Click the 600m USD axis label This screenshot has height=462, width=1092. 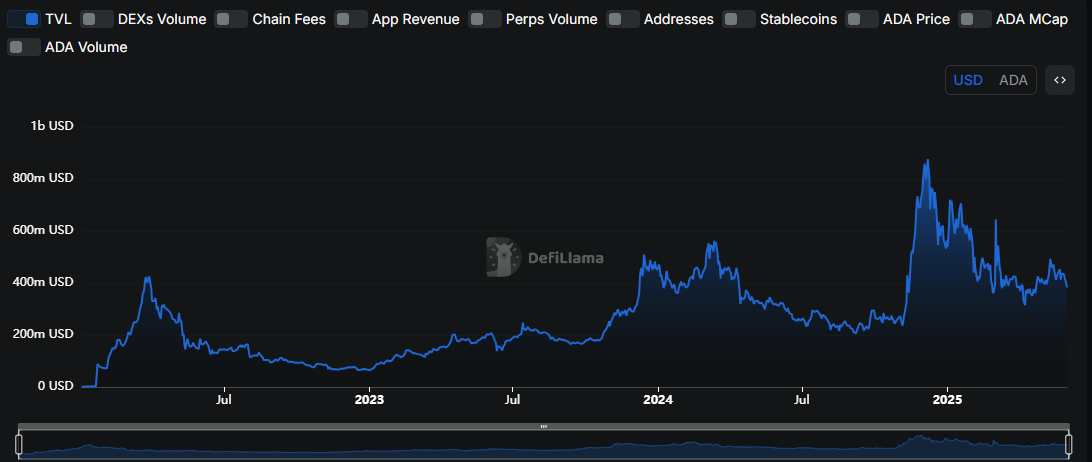(x=43, y=230)
